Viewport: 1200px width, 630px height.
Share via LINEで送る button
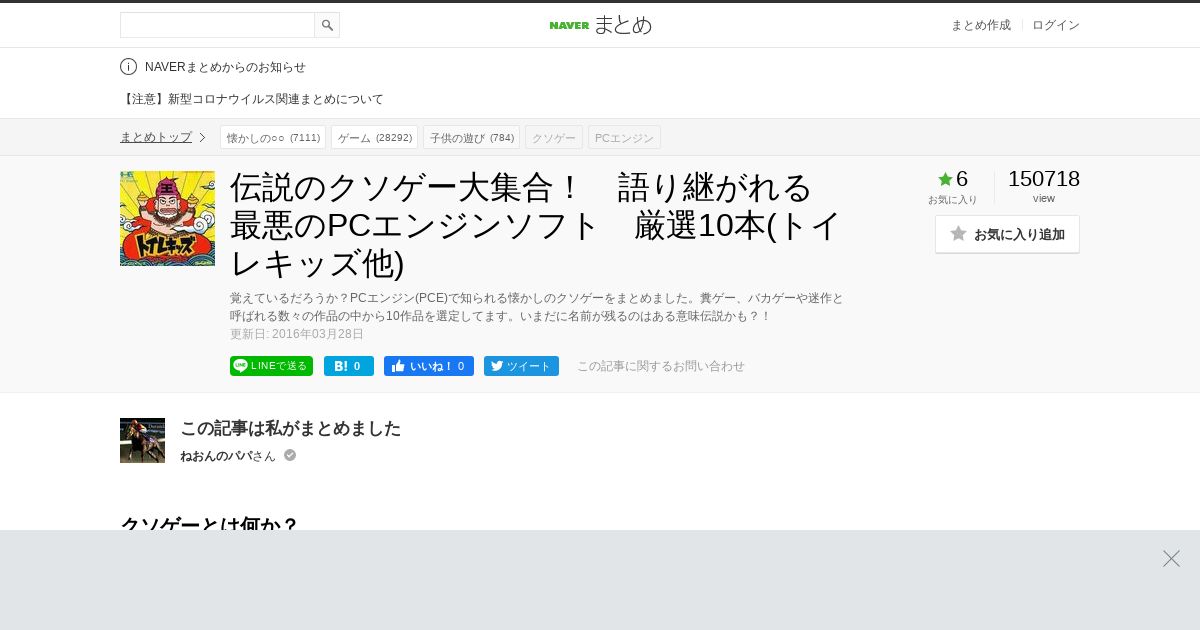271,366
